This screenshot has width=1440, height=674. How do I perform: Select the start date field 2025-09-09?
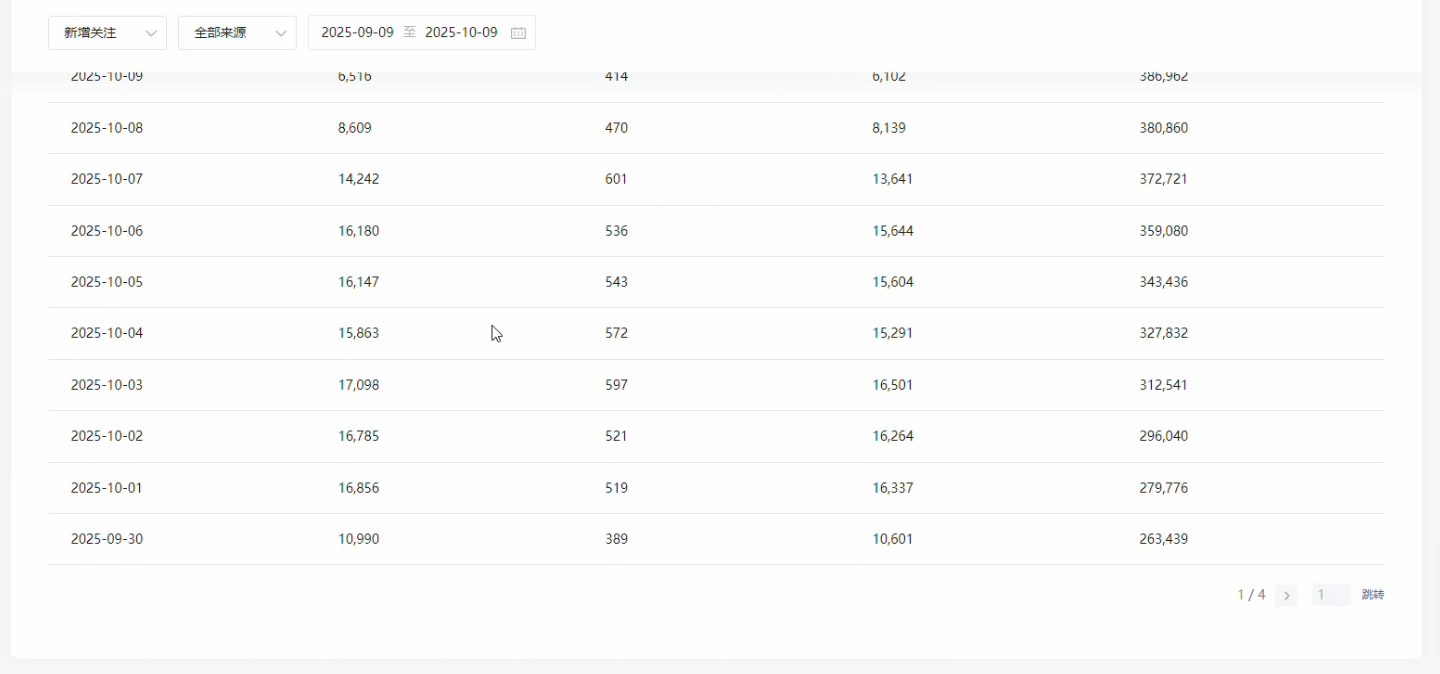(x=357, y=33)
